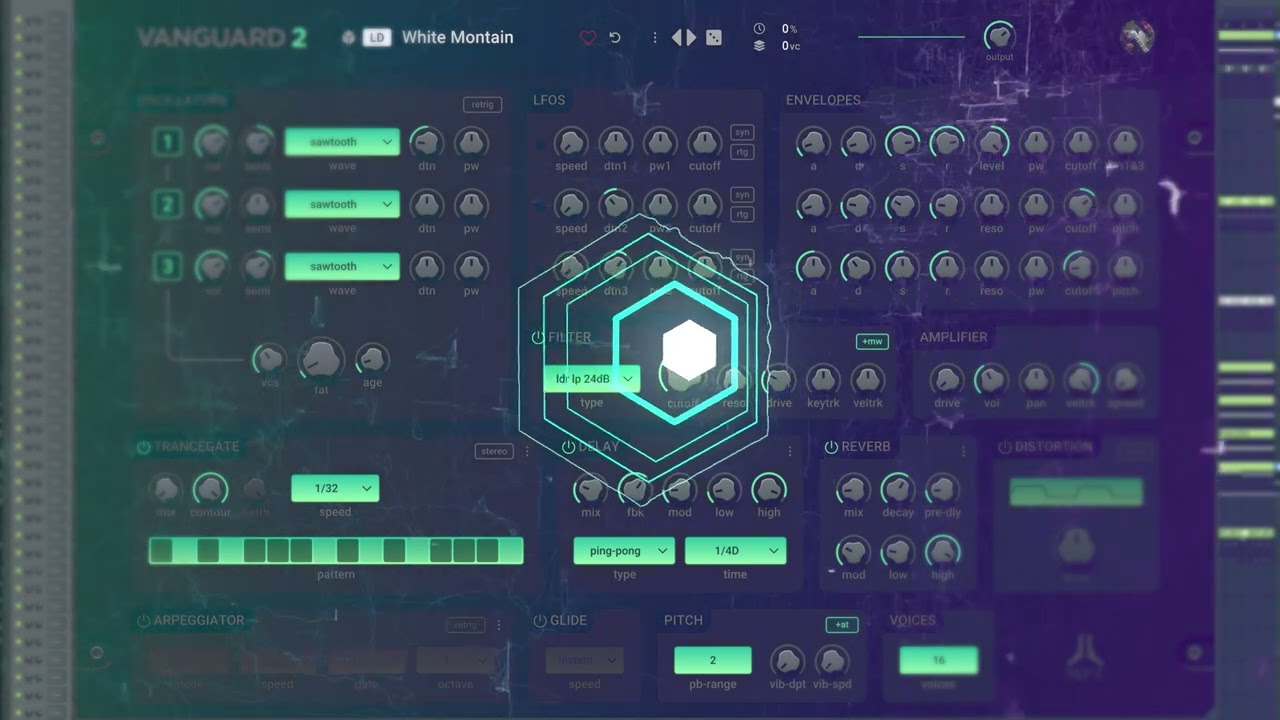
Task: Click the Trancegate stereo button
Action: pos(494,452)
